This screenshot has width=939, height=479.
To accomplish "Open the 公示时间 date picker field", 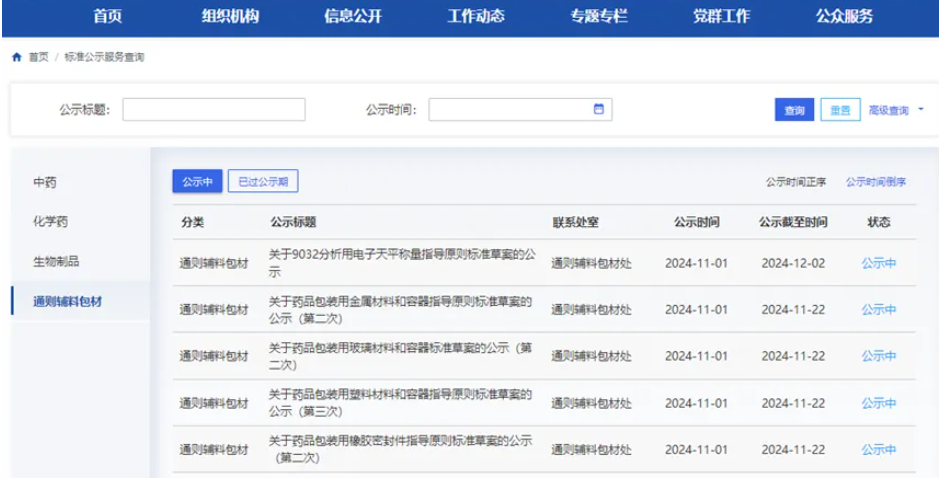I will click(x=510, y=110).
